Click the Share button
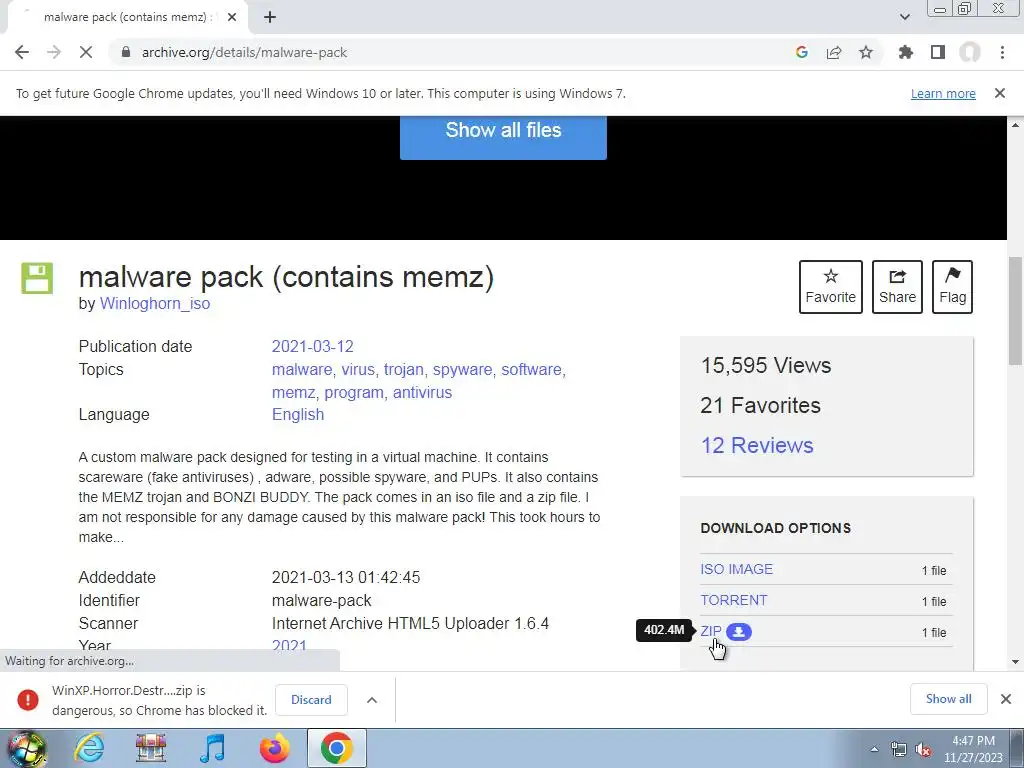 point(897,287)
